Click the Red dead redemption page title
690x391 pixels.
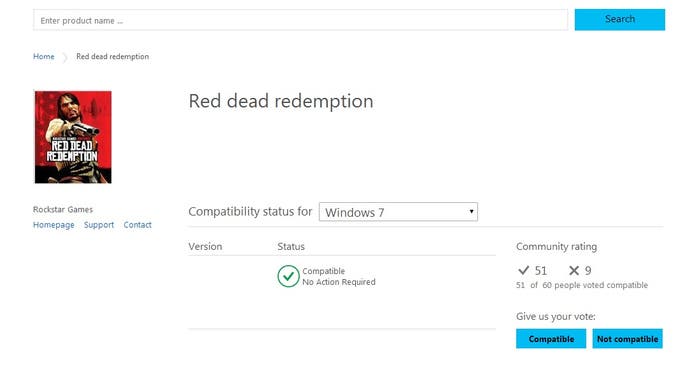tap(281, 101)
